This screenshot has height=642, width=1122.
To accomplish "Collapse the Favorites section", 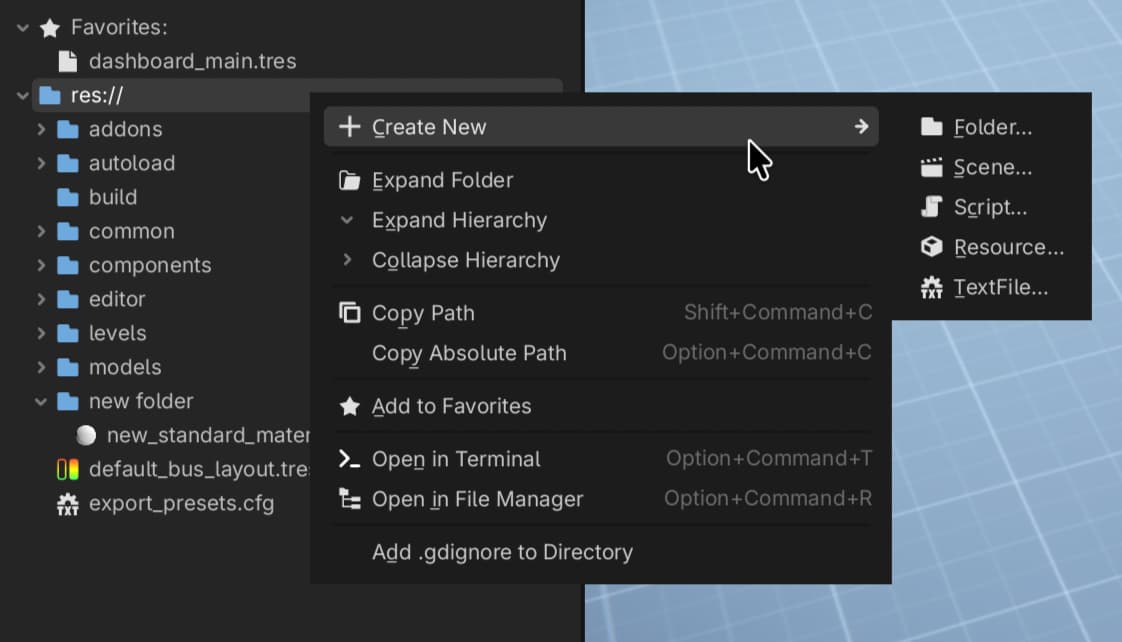I will click(x=22, y=28).
